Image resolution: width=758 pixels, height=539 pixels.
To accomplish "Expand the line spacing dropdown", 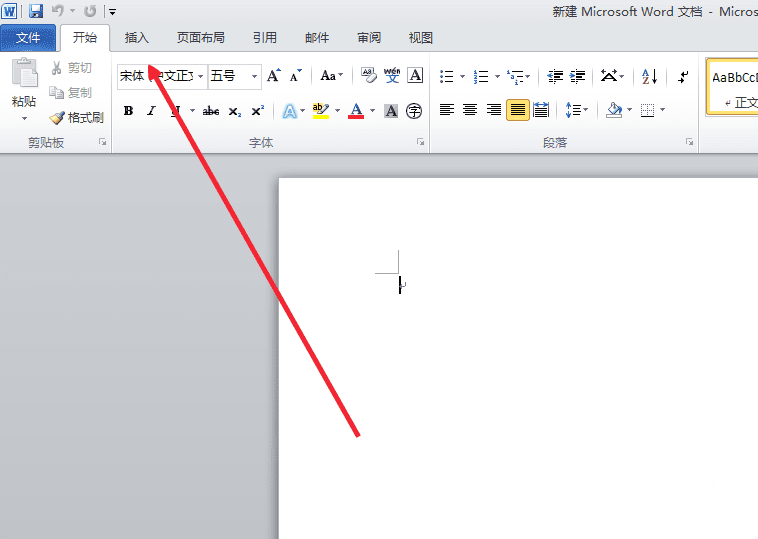I will tap(586, 110).
